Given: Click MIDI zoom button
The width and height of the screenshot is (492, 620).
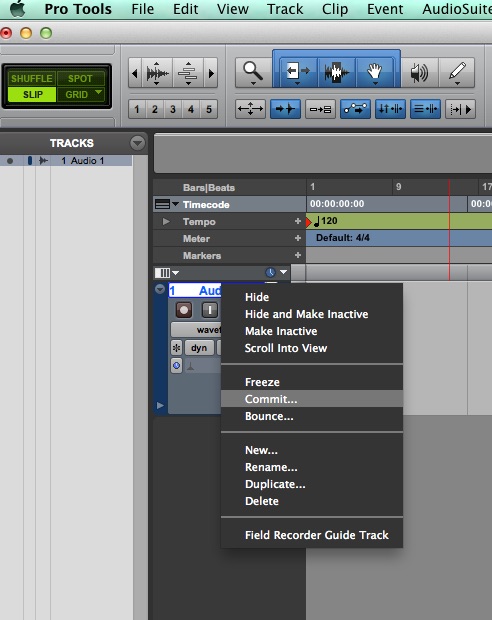Looking at the screenshot, I should coord(188,73).
